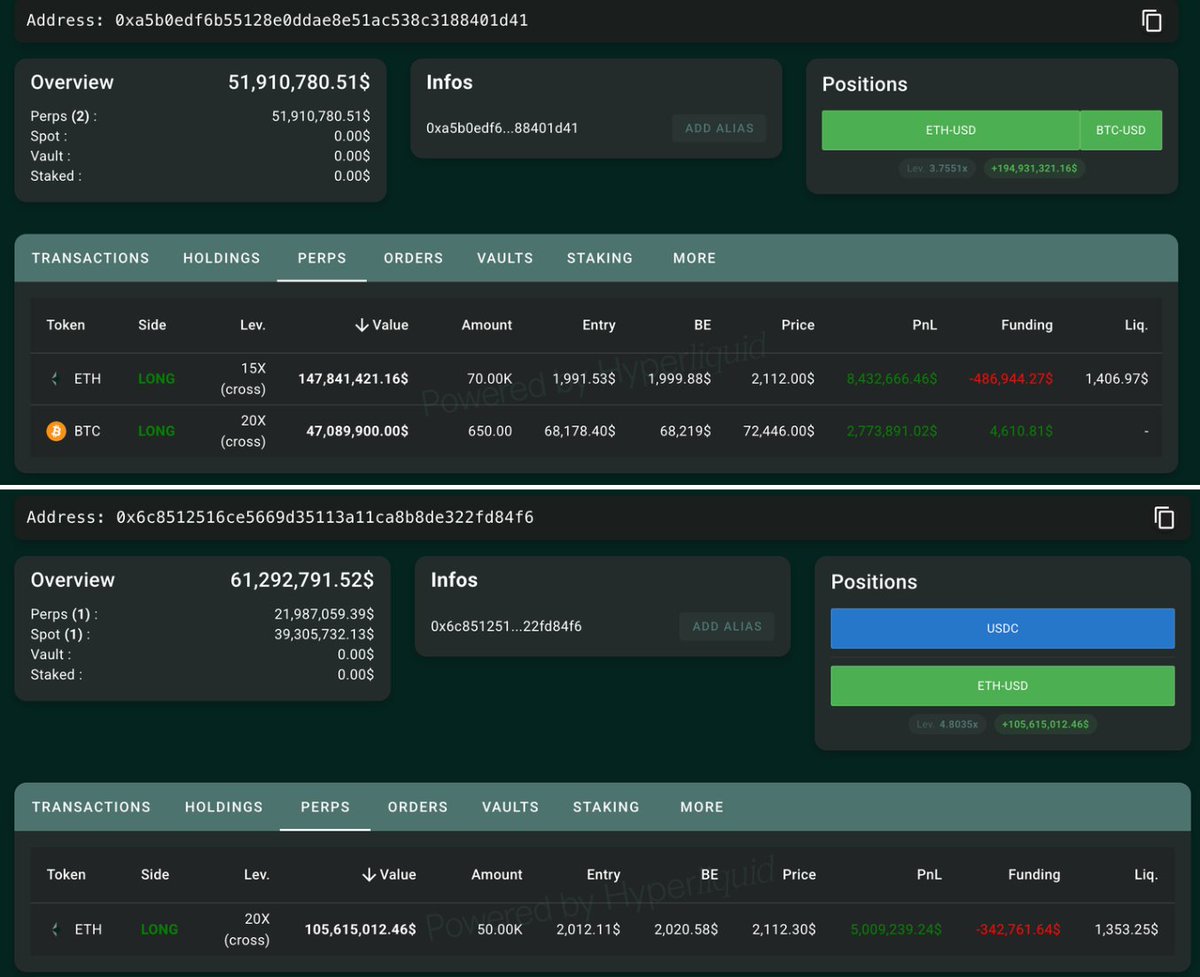Click the Funding column header in the lower table
1200x977 pixels.
coord(1033,874)
